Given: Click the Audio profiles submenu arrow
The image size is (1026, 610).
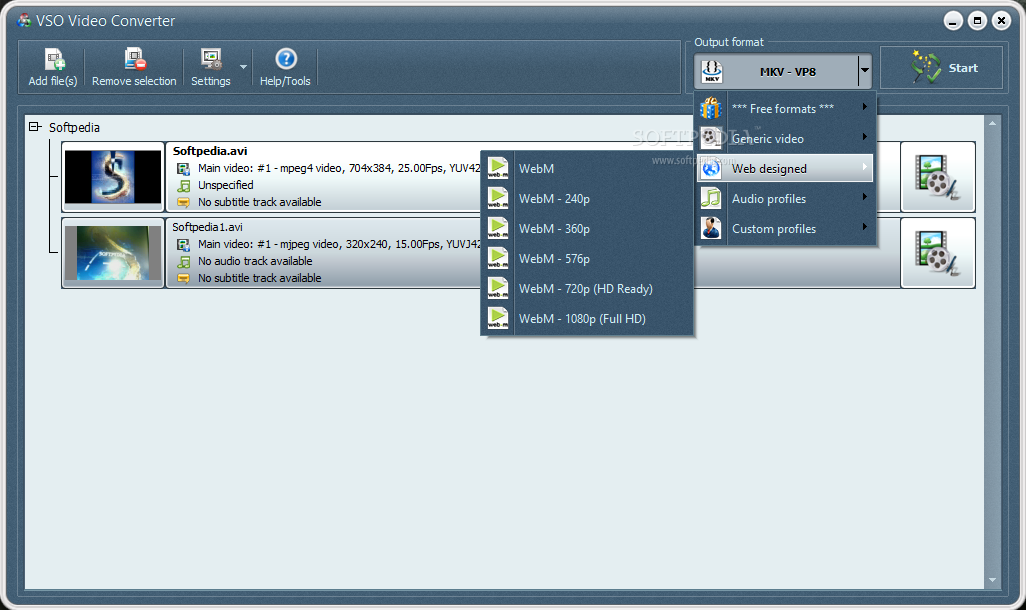Looking at the screenshot, I should (865, 197).
